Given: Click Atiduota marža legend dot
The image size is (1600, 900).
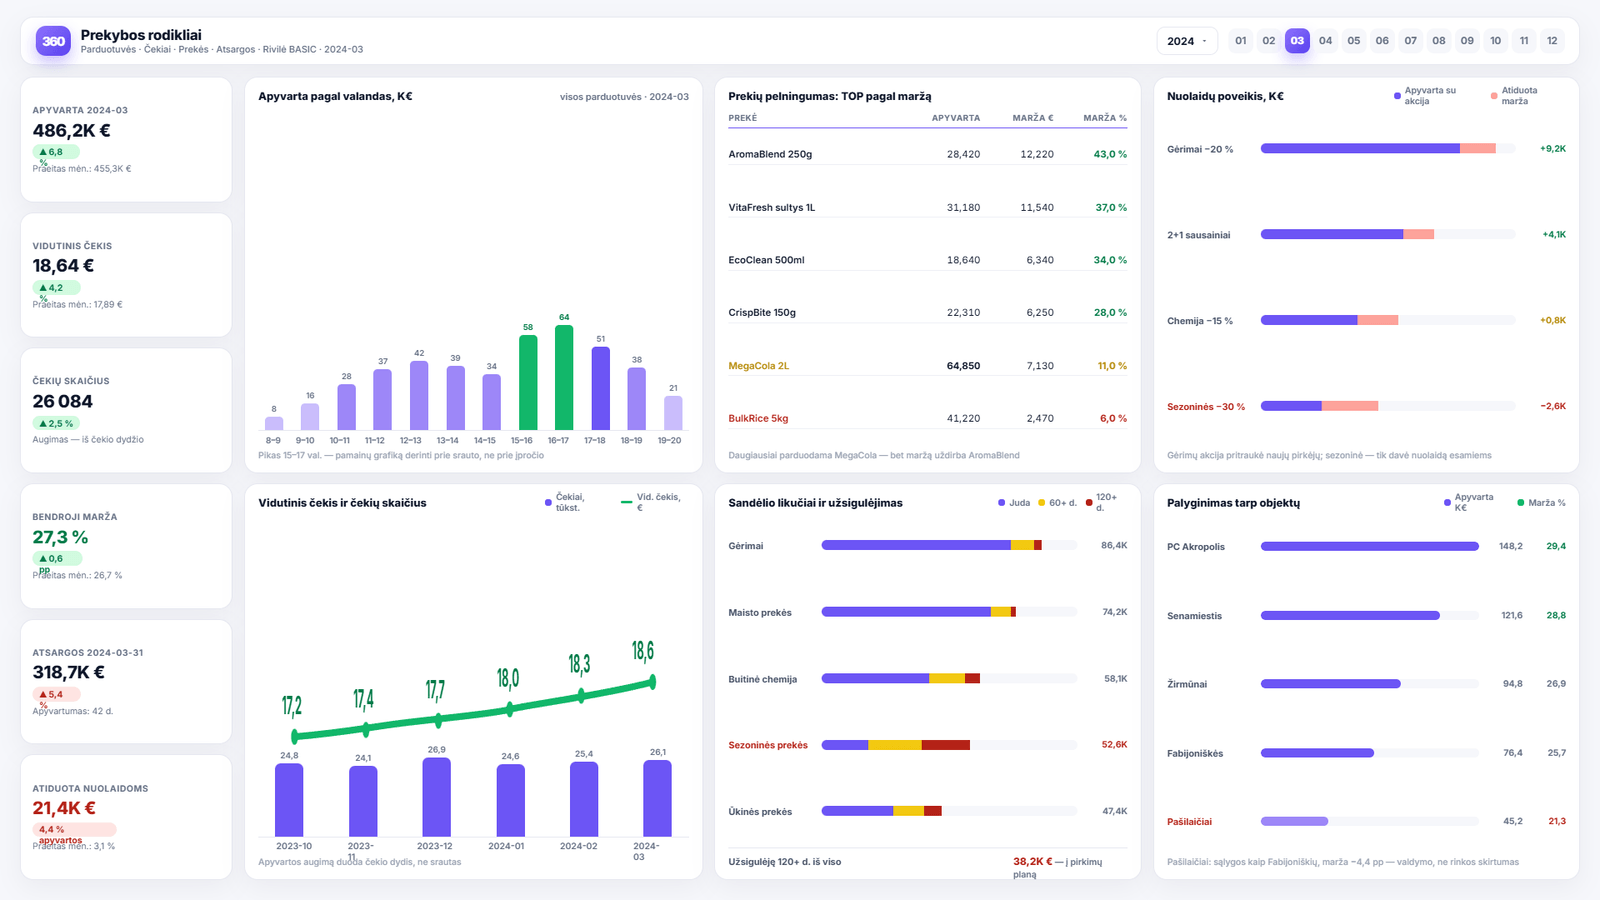Looking at the screenshot, I should (1494, 96).
